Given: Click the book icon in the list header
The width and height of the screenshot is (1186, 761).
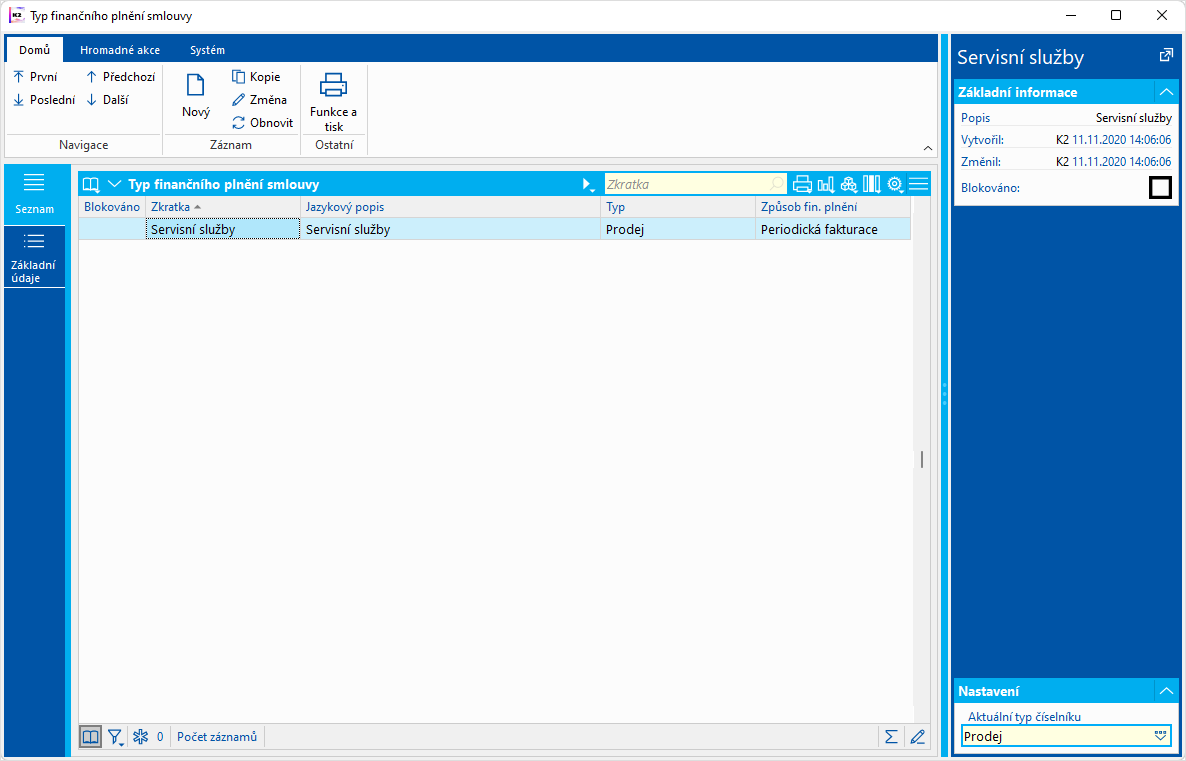Looking at the screenshot, I should [92, 184].
